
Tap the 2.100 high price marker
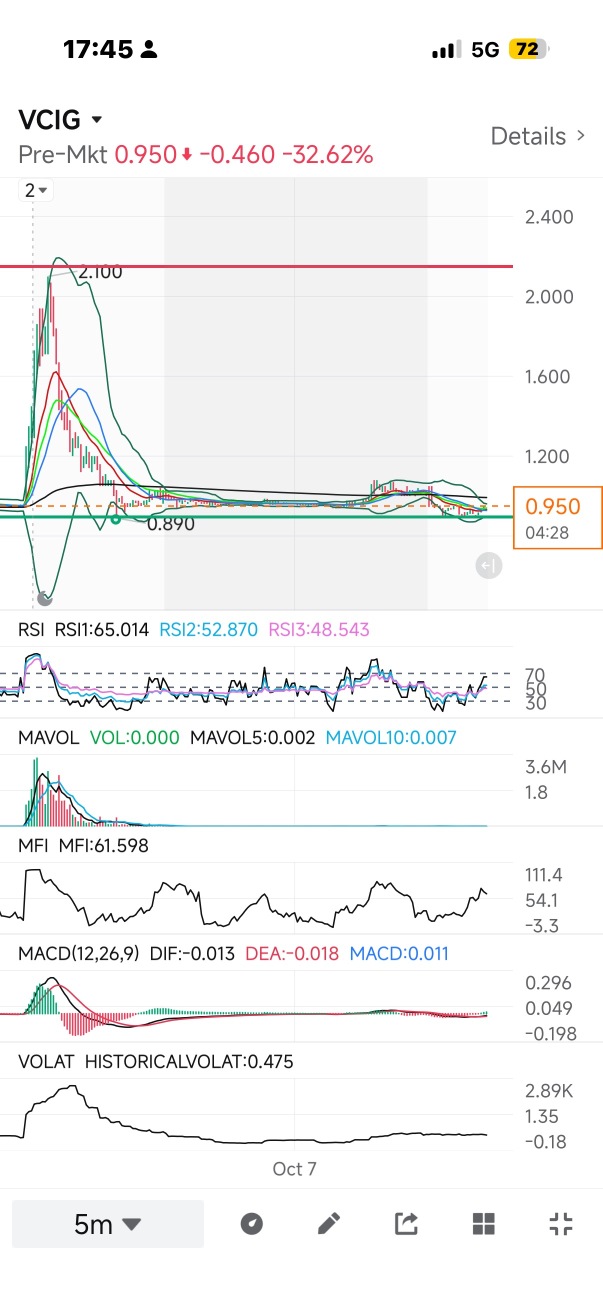tap(101, 271)
